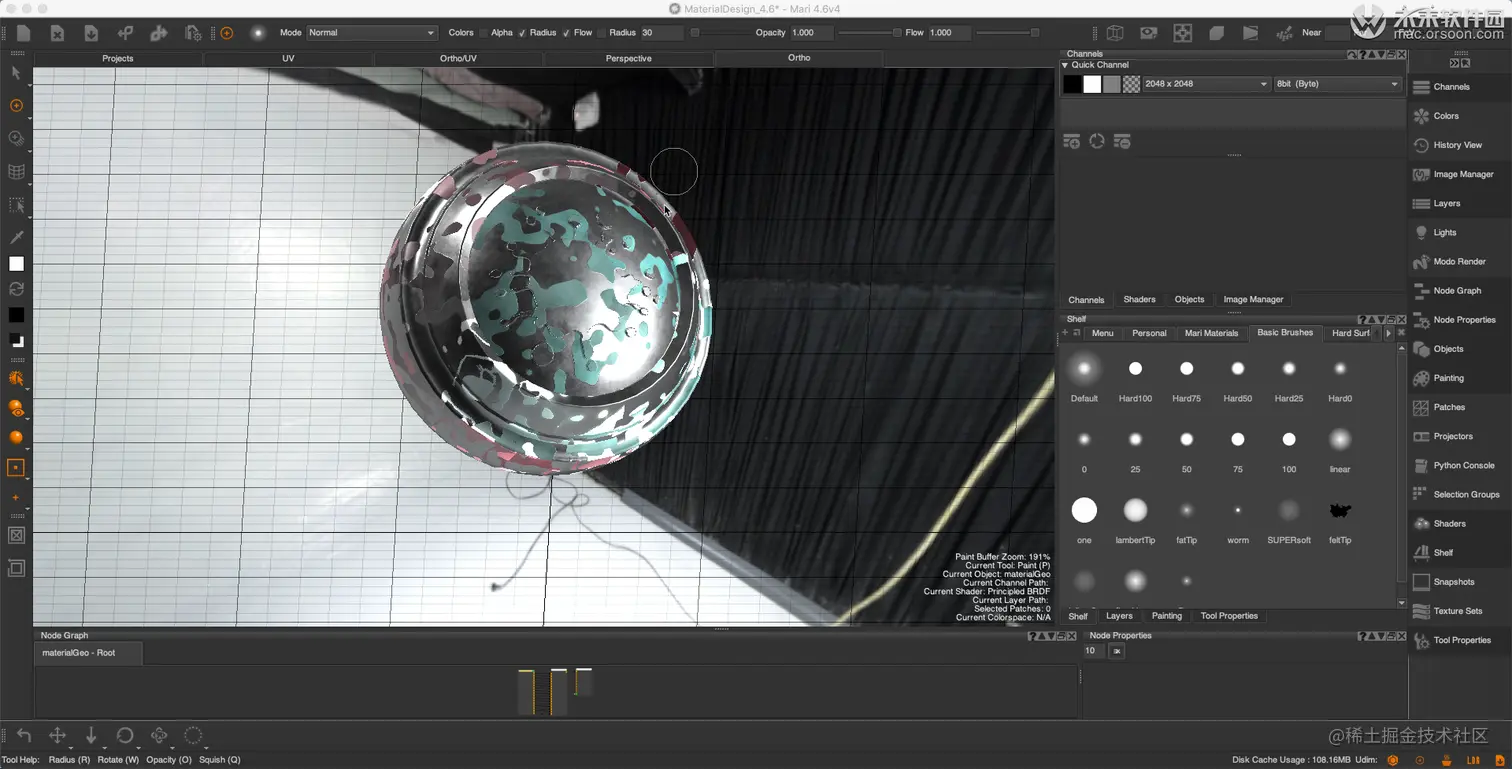
Task: Activate the Paint tool in left toolbar
Action: (x=16, y=105)
